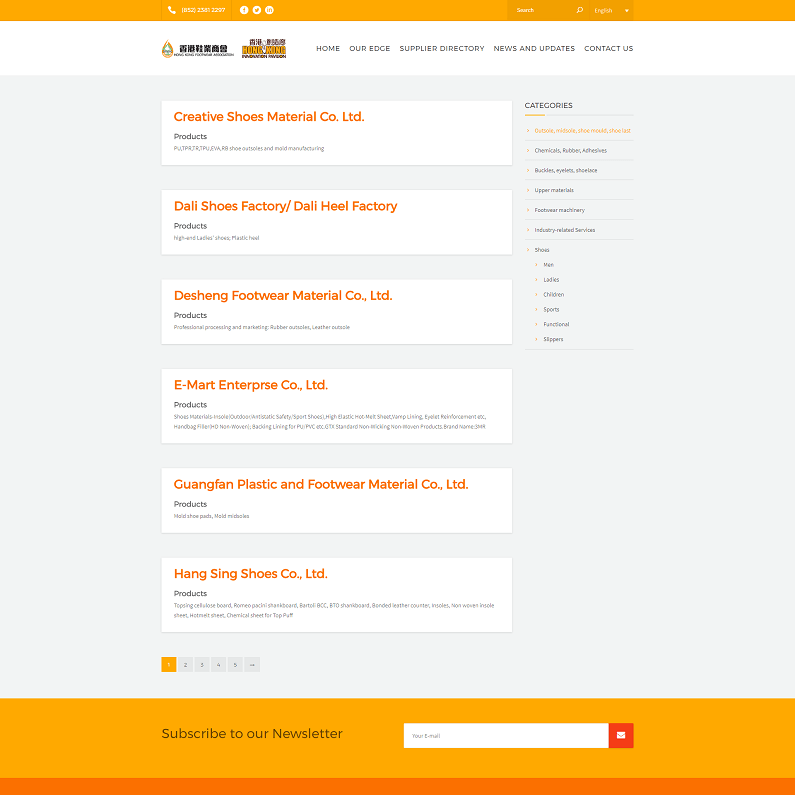Open the Facebook social icon

244,10
